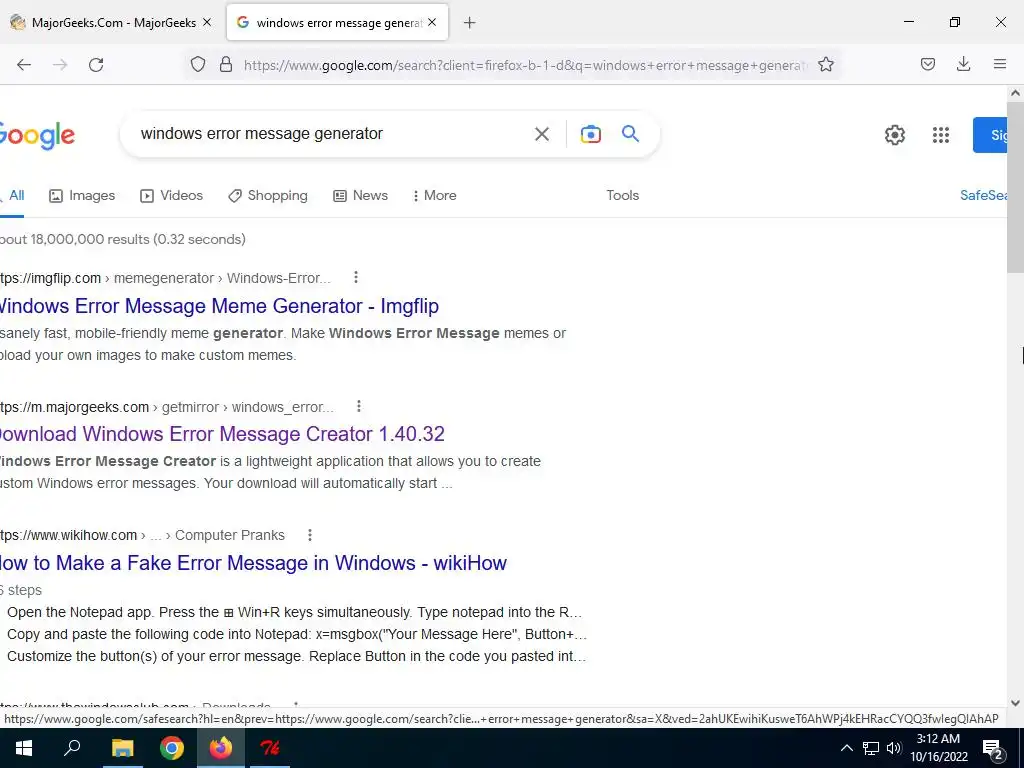This screenshot has height=768, width=1024.
Task: Select the Videos search tab
Action: [x=172, y=196]
